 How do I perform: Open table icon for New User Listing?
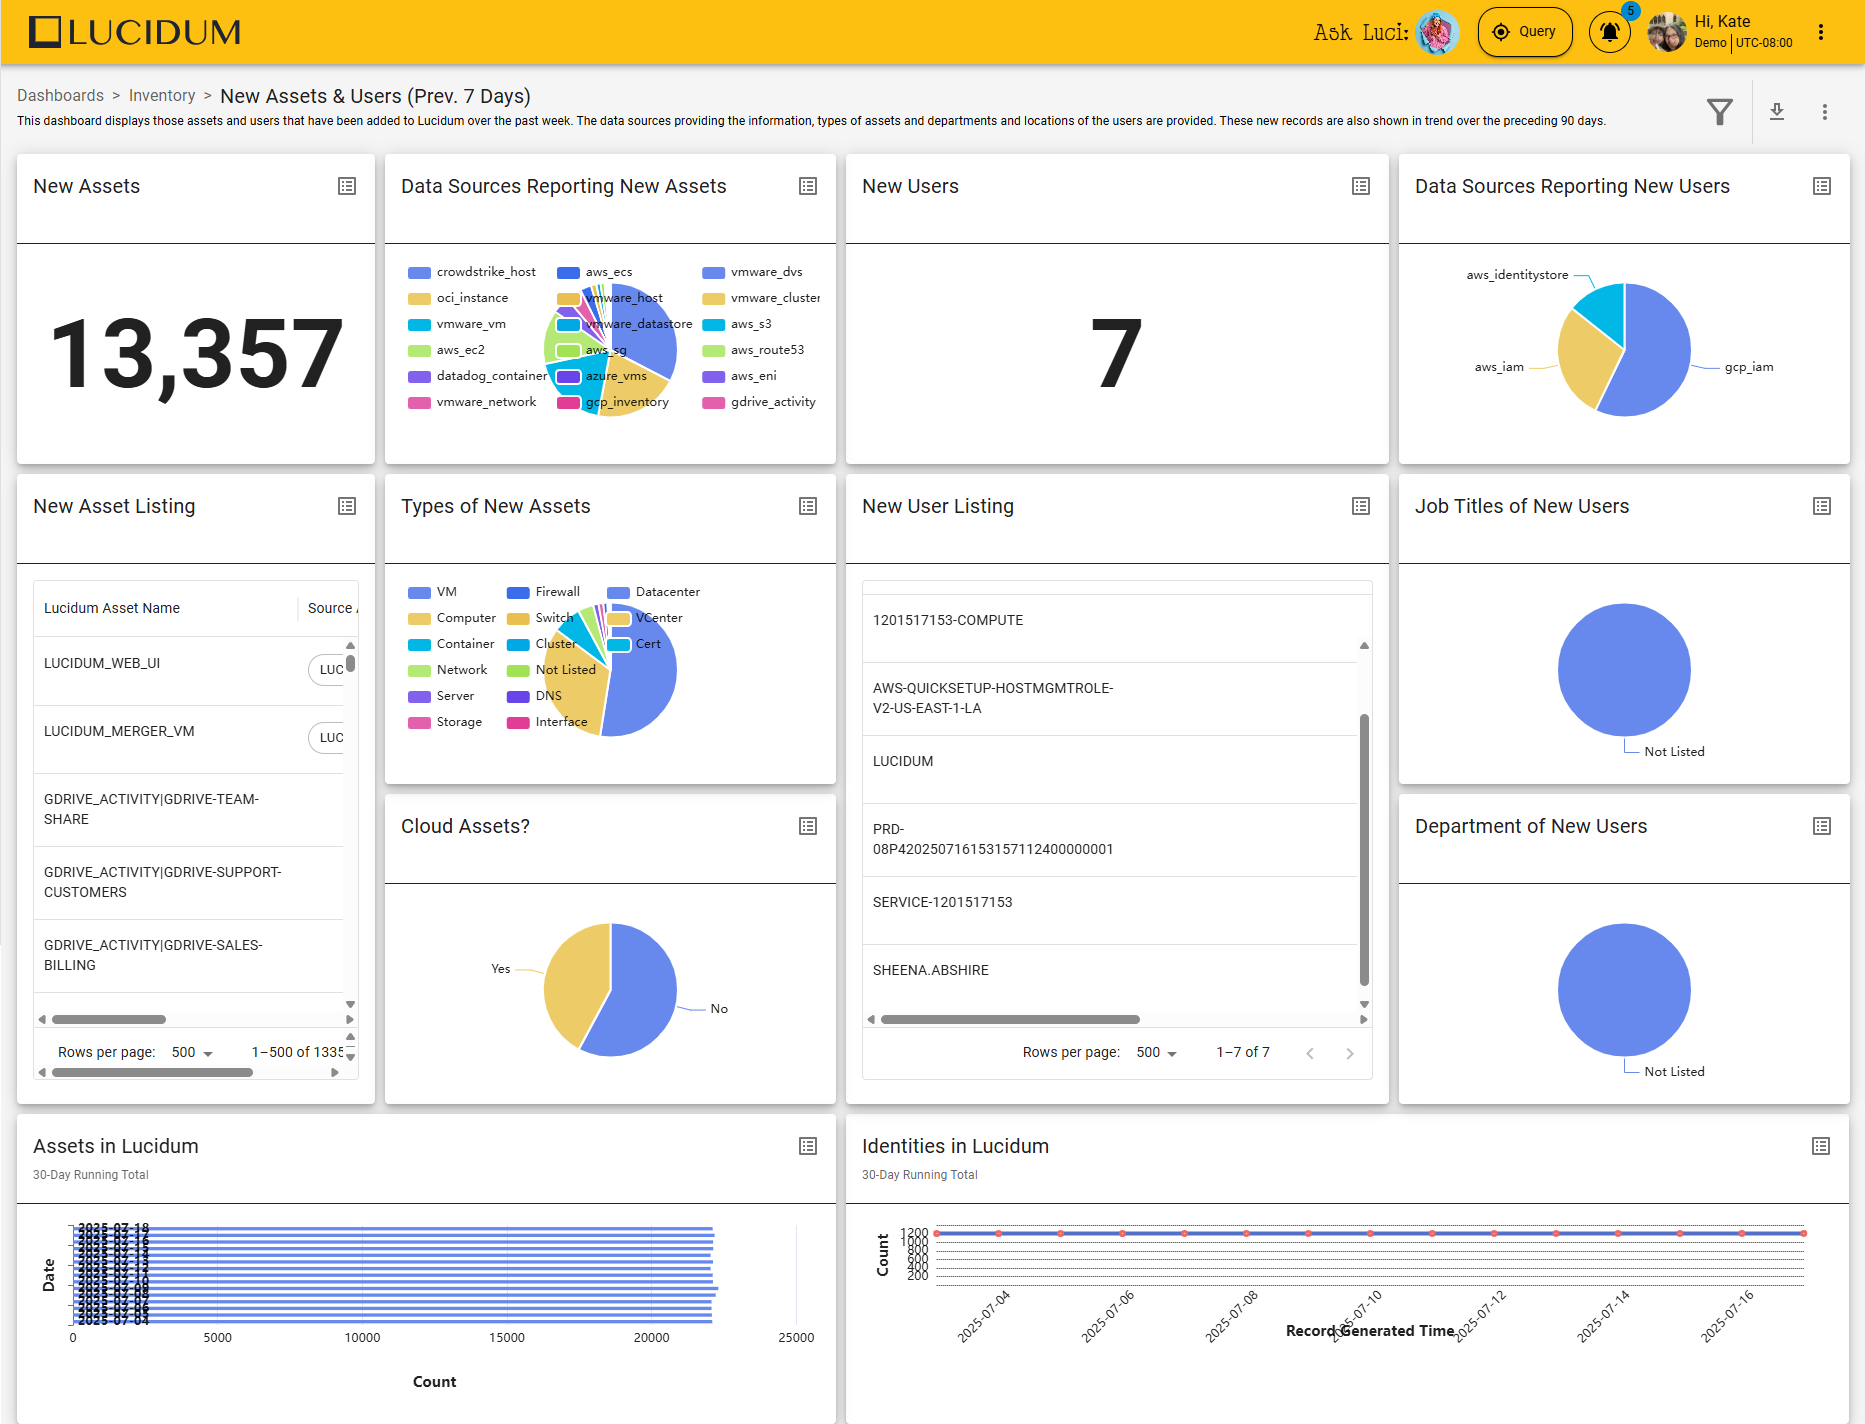click(1361, 506)
